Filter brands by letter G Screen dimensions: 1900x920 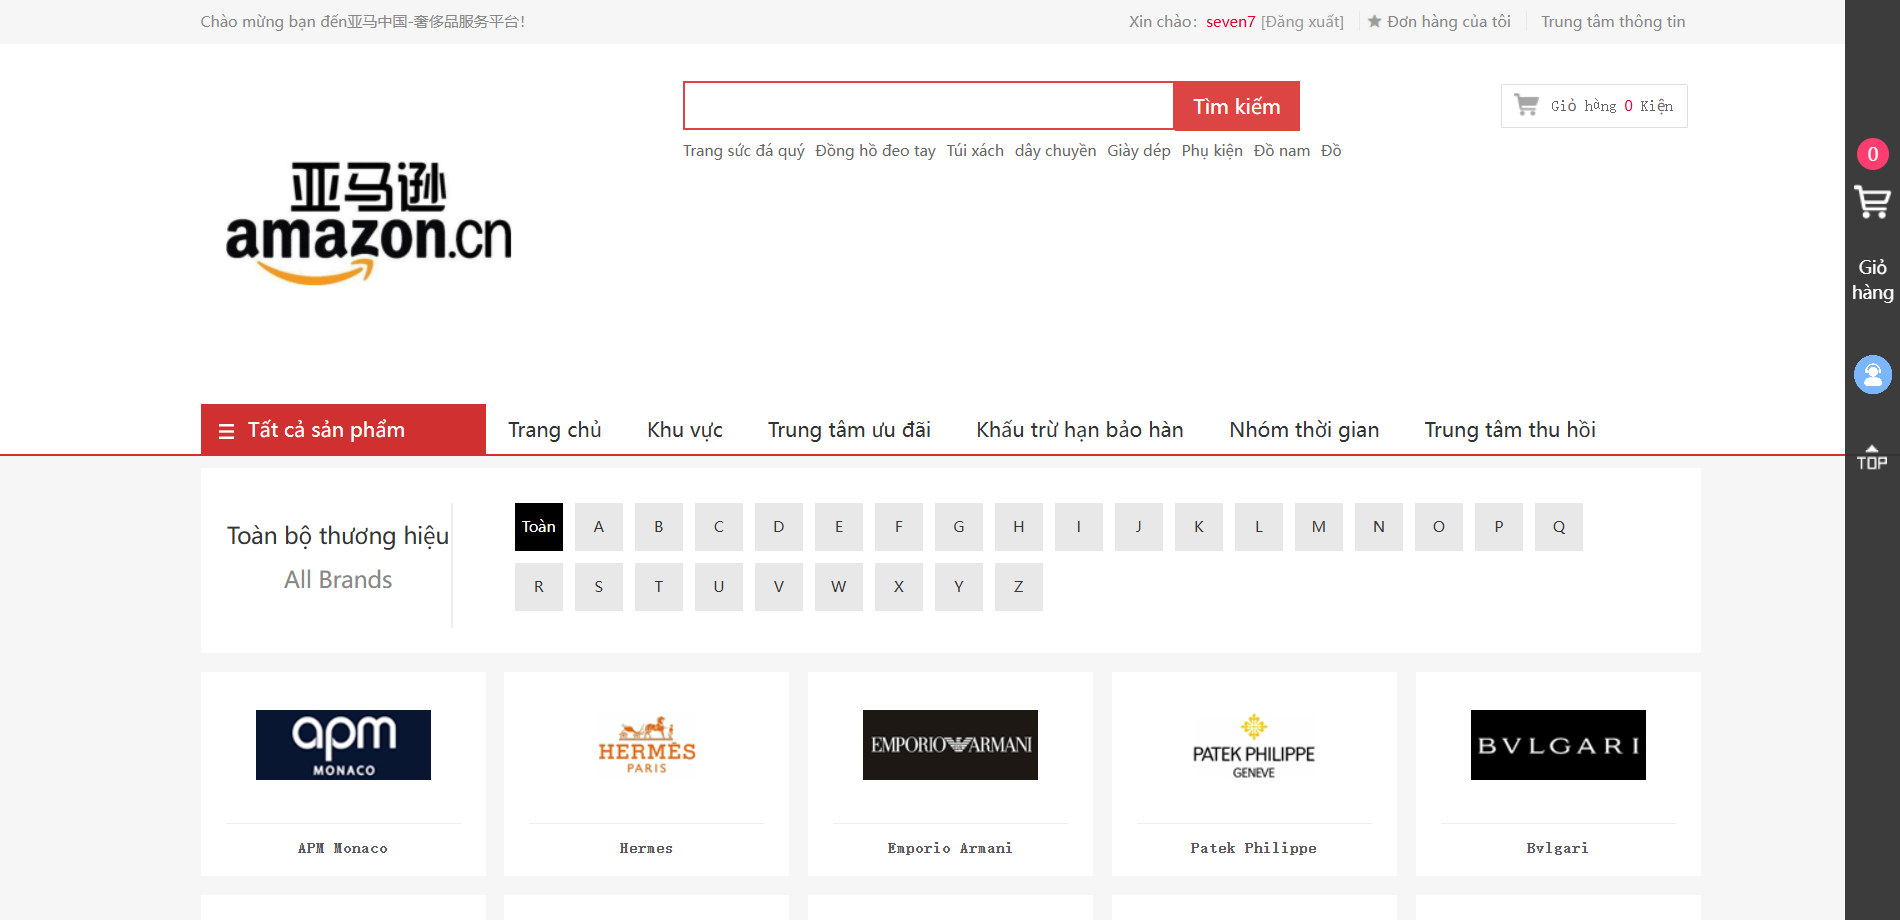(x=959, y=527)
